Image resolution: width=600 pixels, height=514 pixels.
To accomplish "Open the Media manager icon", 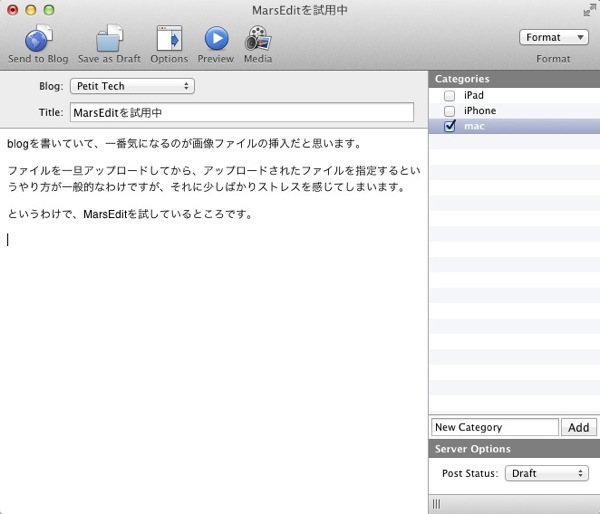I will tap(258, 38).
